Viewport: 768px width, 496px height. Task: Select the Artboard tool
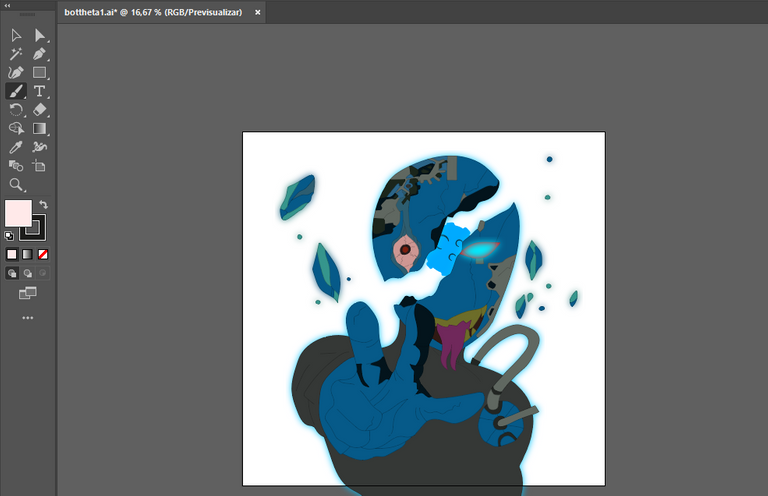click(39, 165)
